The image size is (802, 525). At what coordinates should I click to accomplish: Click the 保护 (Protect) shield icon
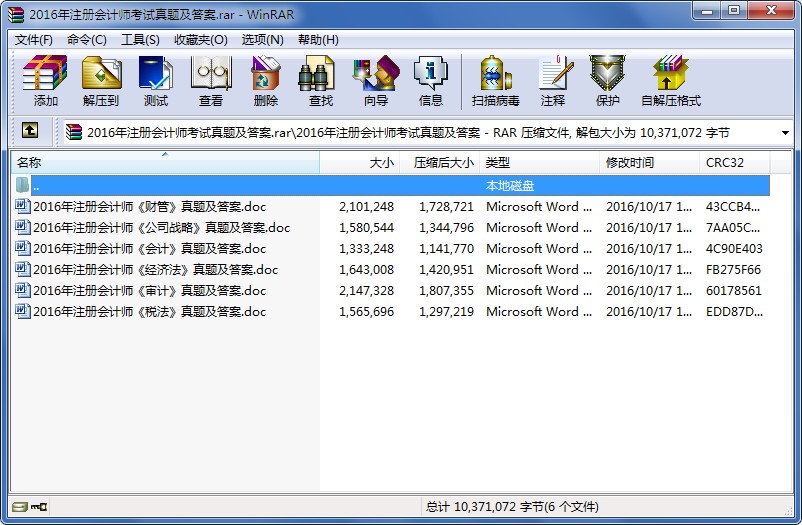coord(607,80)
